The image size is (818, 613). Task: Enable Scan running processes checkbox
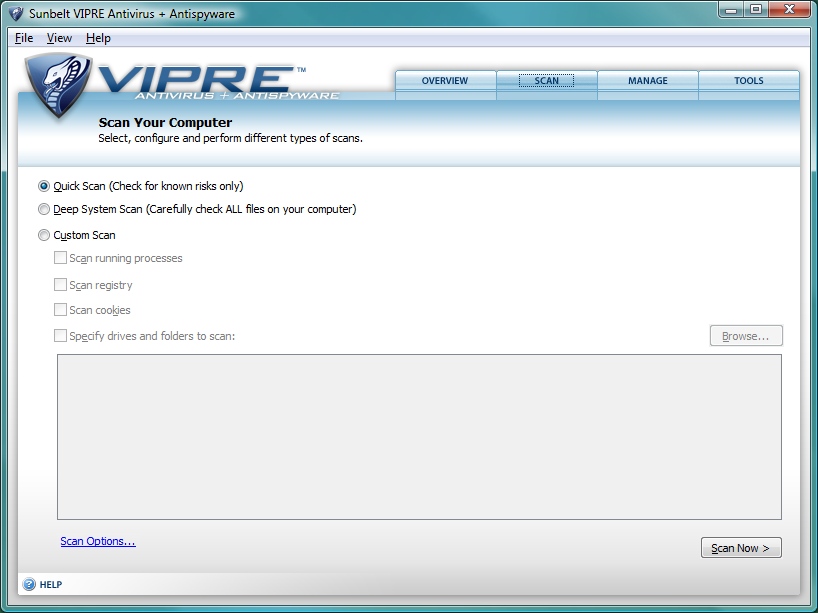61,259
